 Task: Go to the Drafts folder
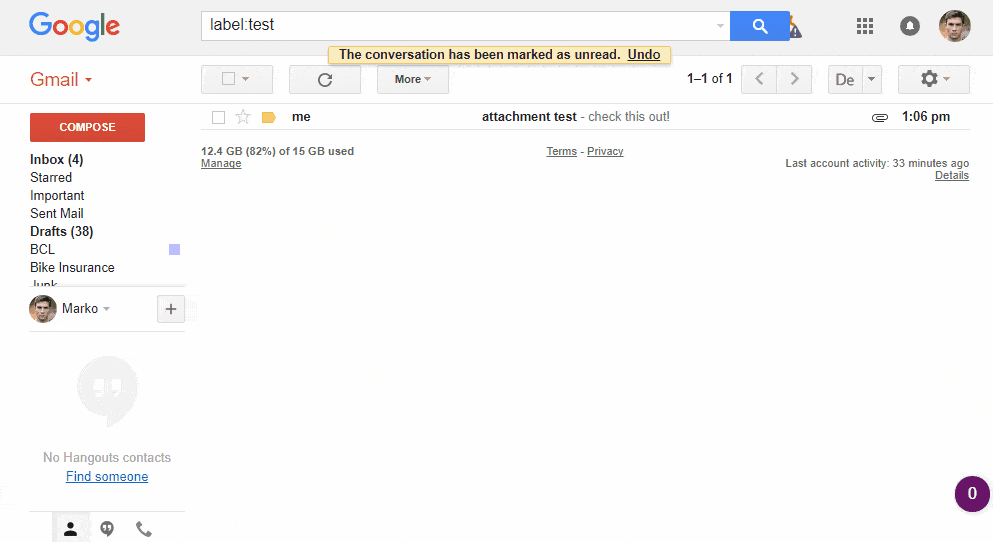61,231
